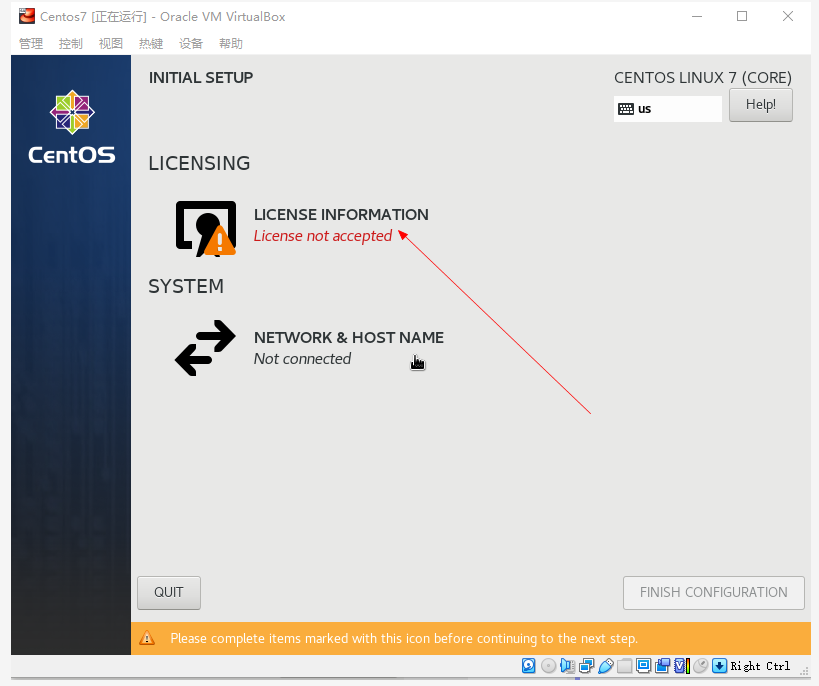Screen dimensions: 819x686
Task: Click the hard disk activity indicator
Action: click(529, 666)
